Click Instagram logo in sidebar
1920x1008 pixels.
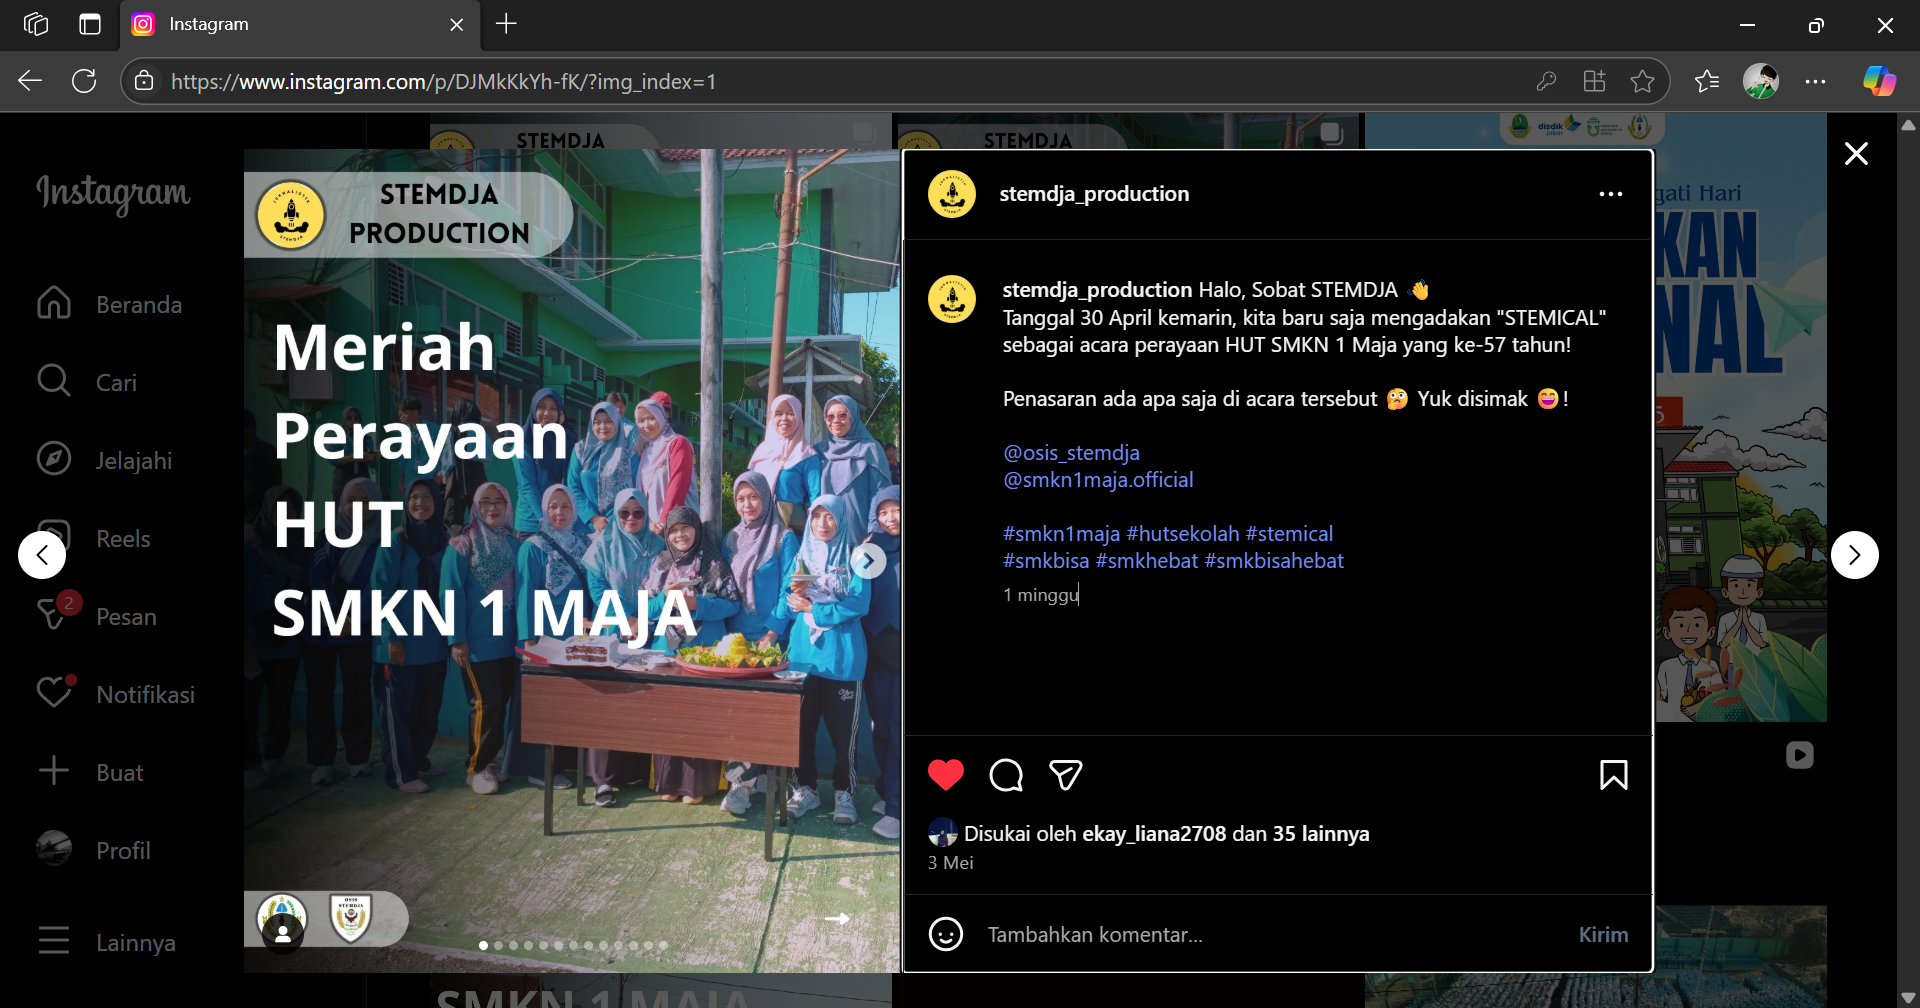[113, 193]
